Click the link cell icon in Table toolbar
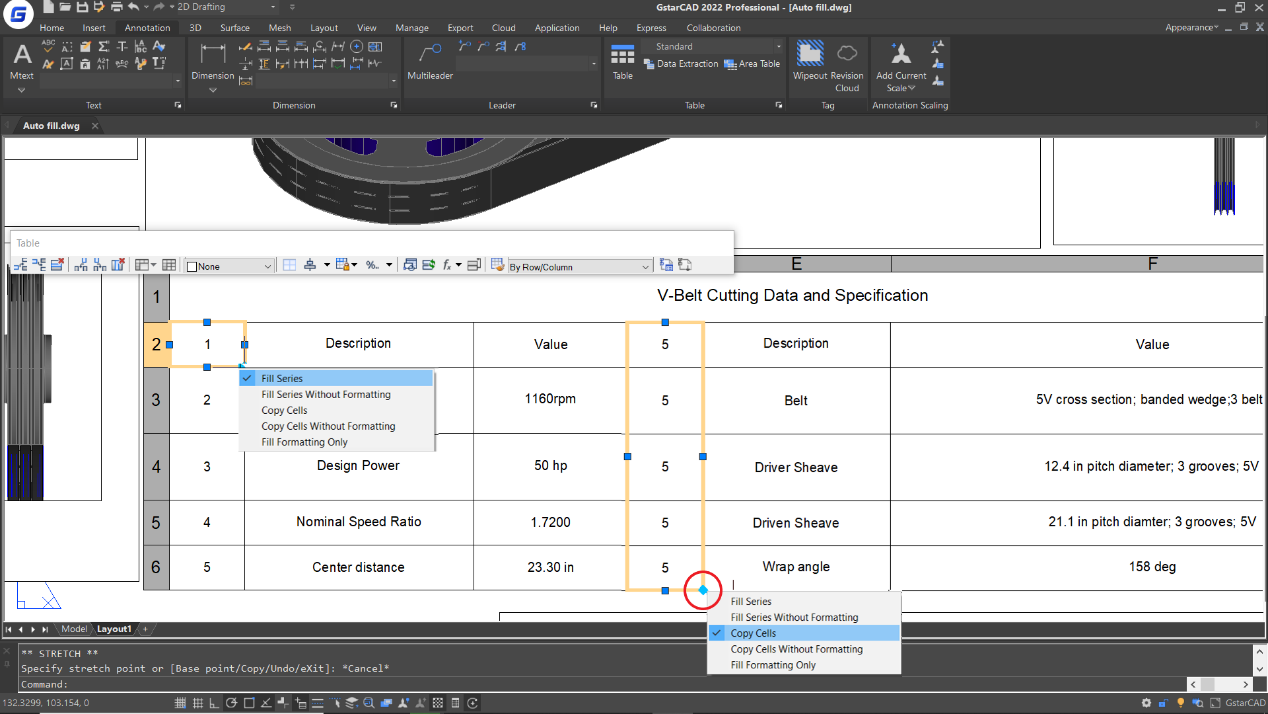 tap(666, 265)
